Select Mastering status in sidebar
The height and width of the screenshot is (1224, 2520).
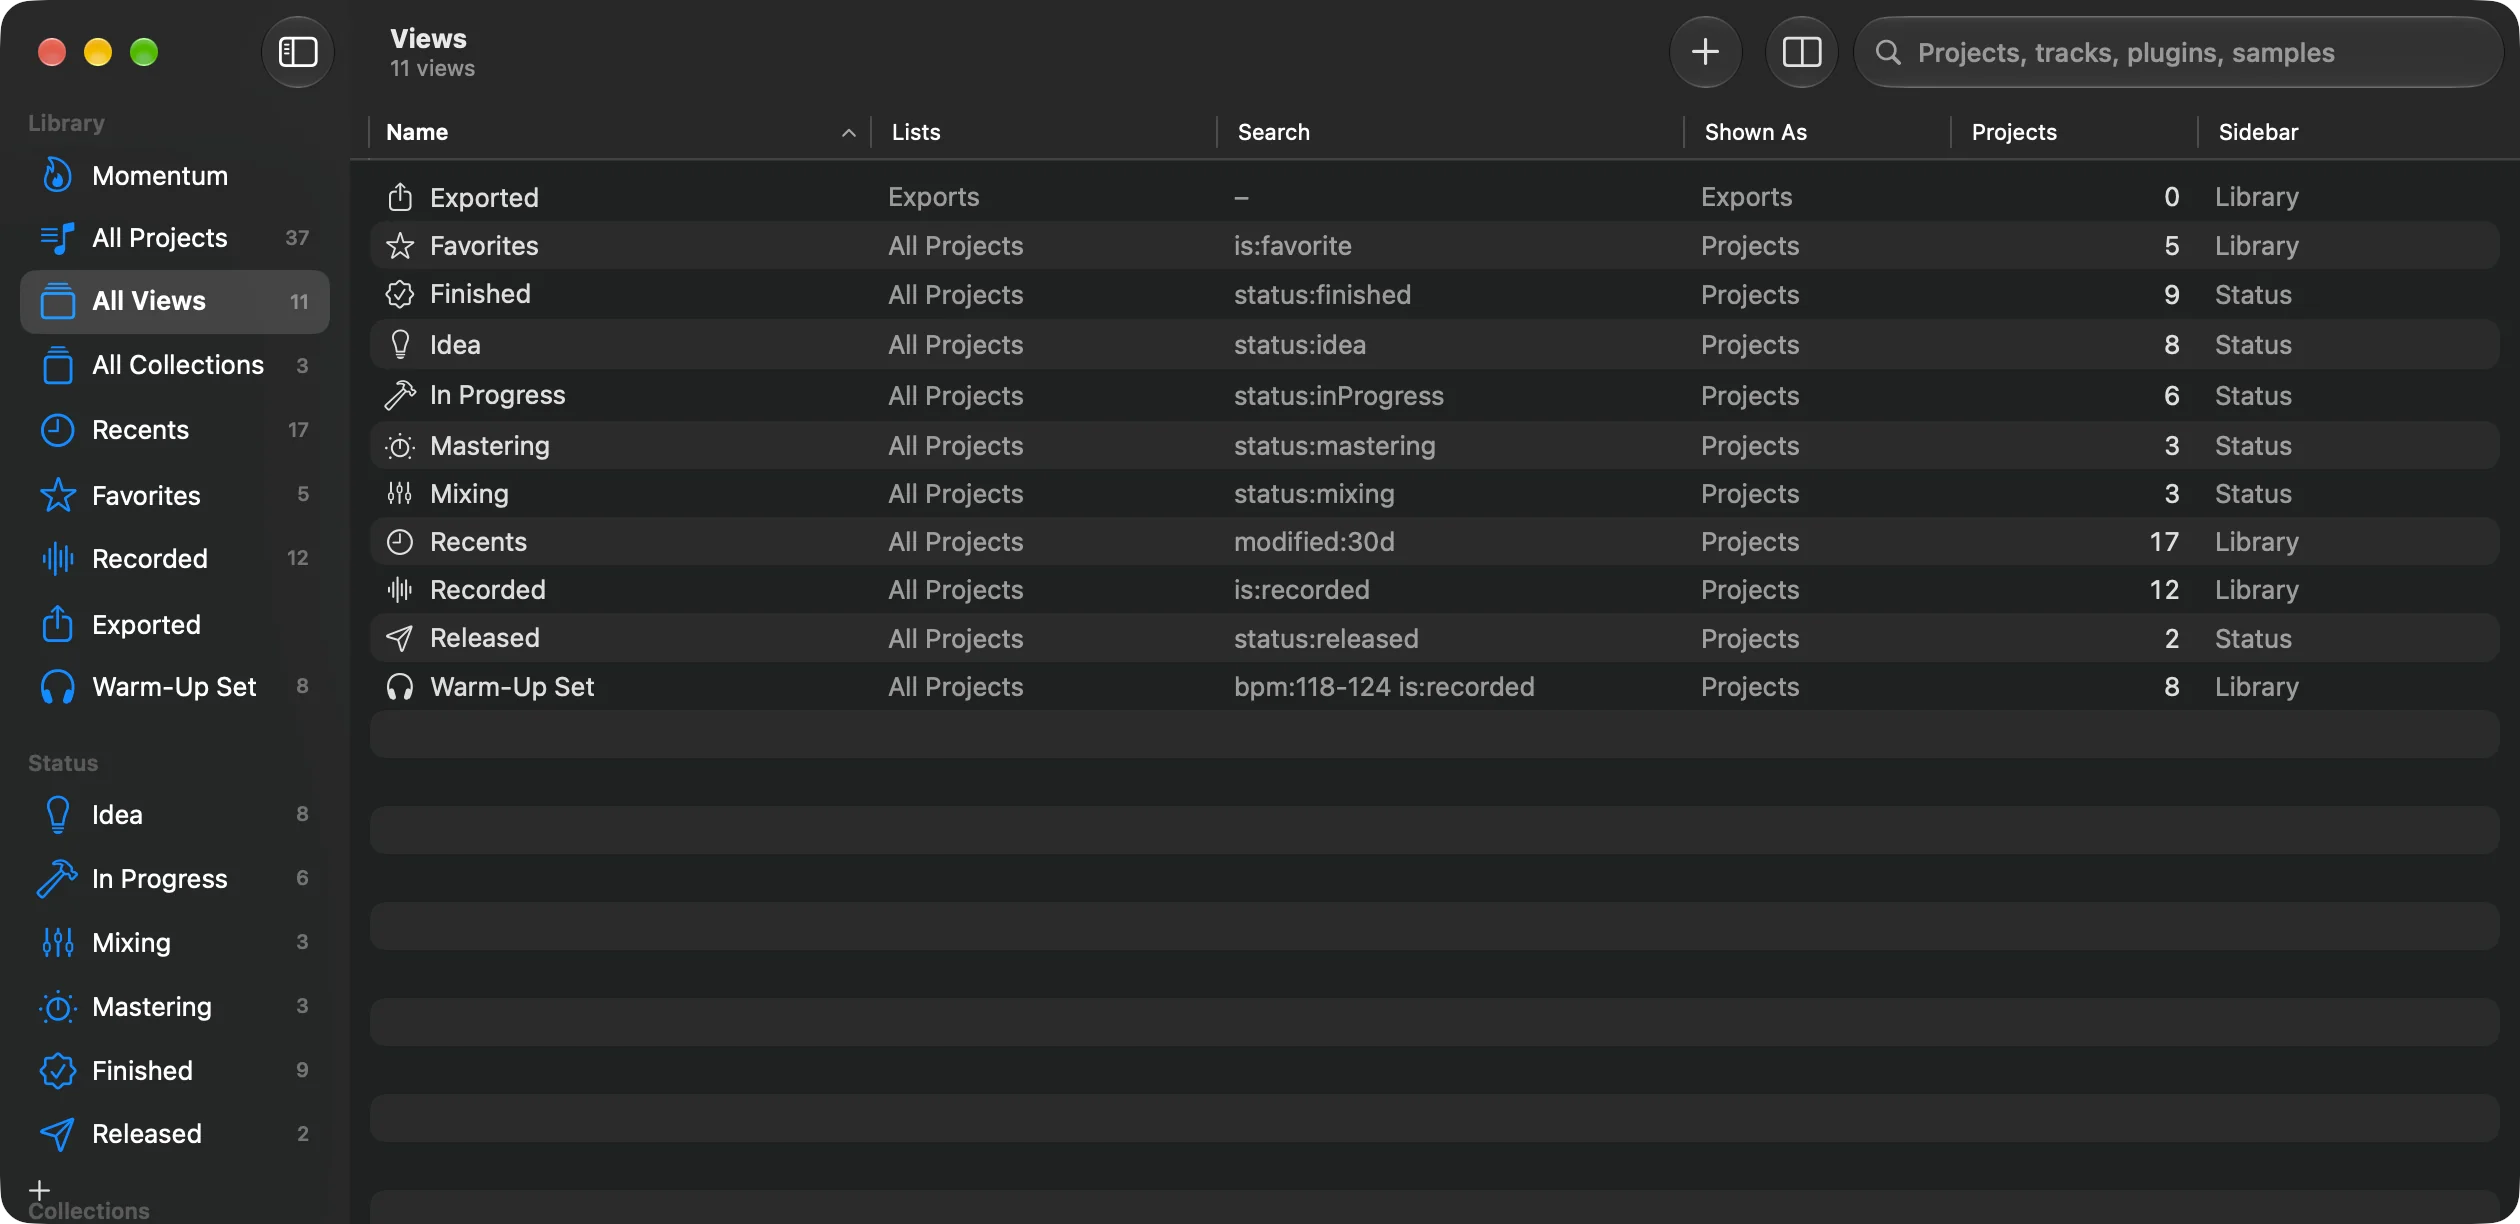(x=175, y=1007)
